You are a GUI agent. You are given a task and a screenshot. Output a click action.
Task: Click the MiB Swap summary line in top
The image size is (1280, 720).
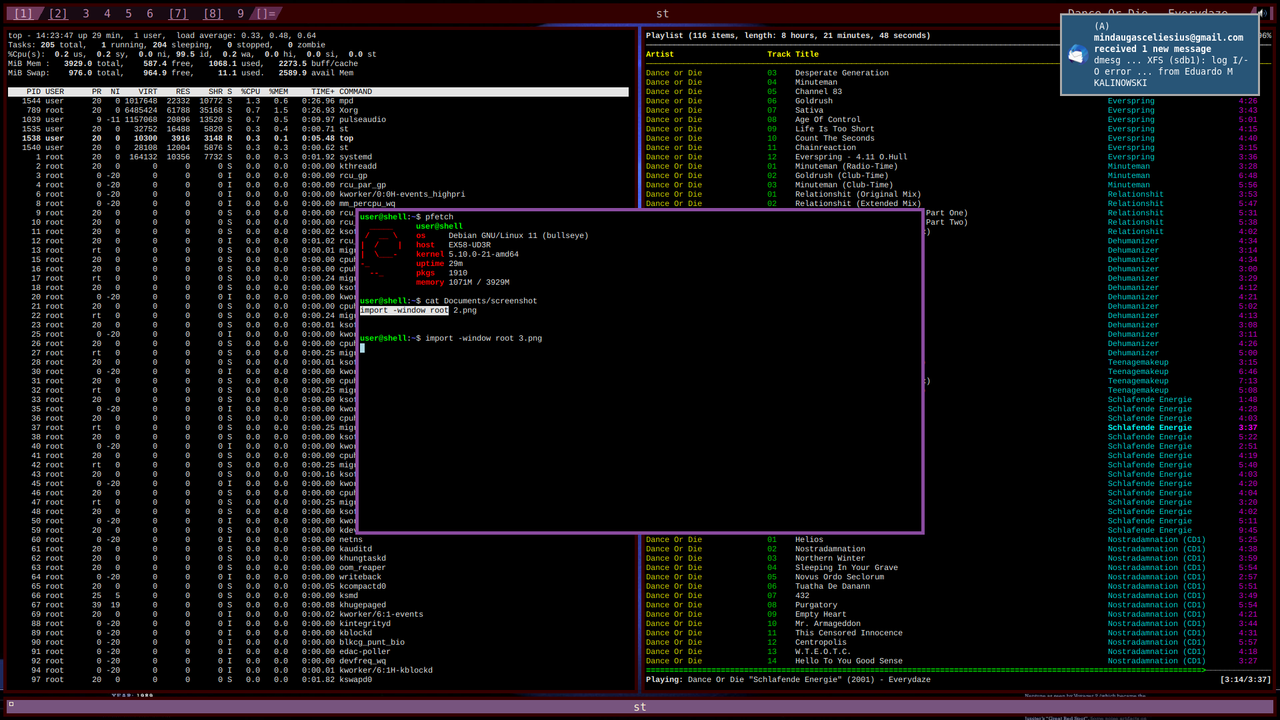tap(182, 73)
